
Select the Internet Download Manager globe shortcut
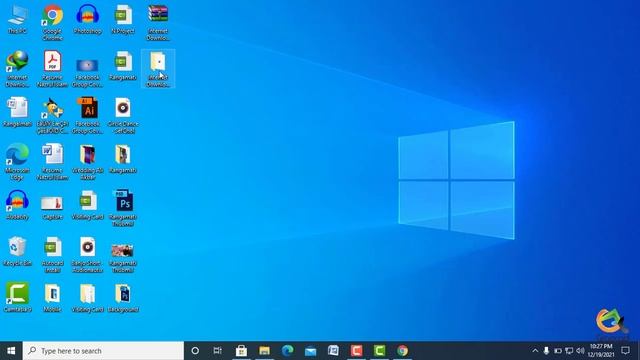[17, 69]
